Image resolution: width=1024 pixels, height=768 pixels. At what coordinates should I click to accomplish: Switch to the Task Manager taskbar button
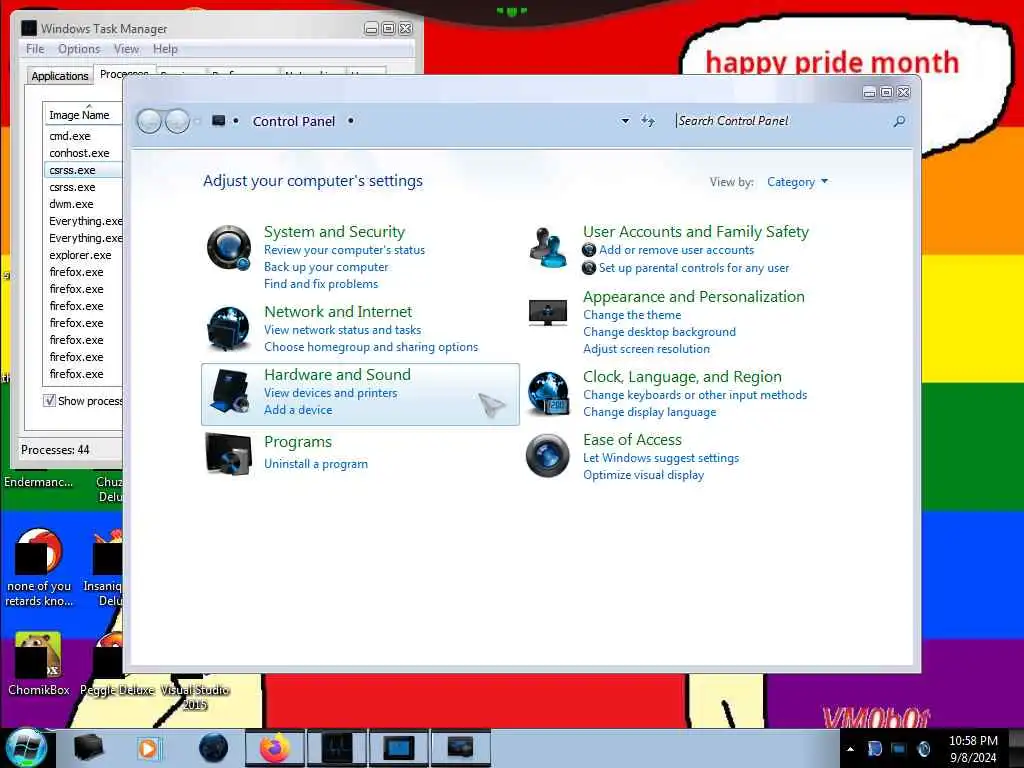tap(337, 748)
